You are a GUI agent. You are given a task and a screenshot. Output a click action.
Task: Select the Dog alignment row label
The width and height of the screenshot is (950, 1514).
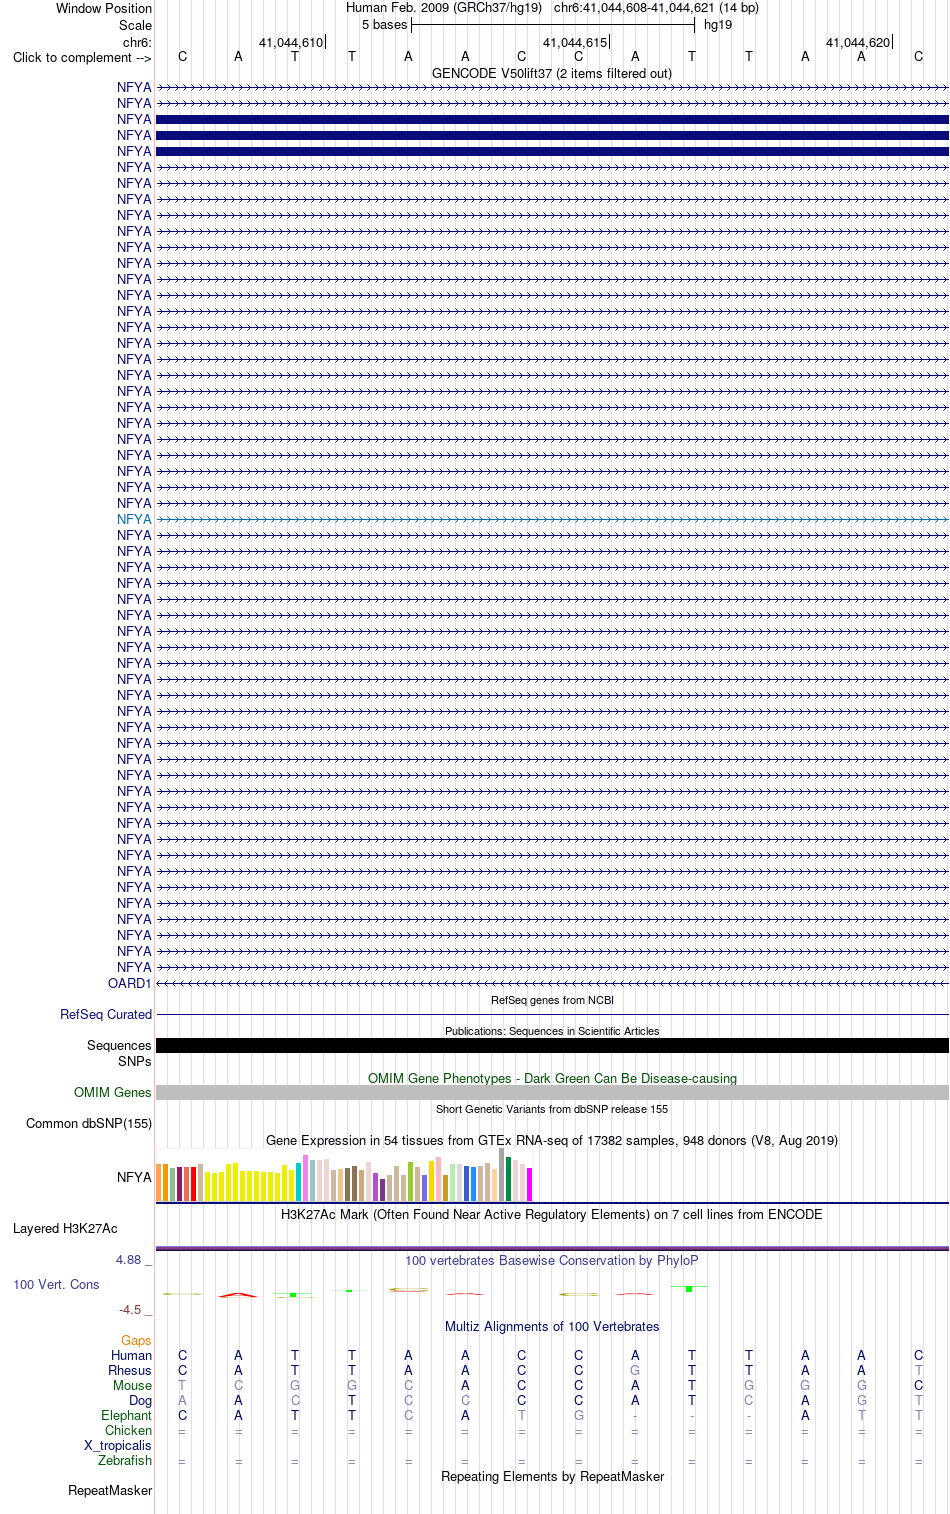coord(140,1400)
